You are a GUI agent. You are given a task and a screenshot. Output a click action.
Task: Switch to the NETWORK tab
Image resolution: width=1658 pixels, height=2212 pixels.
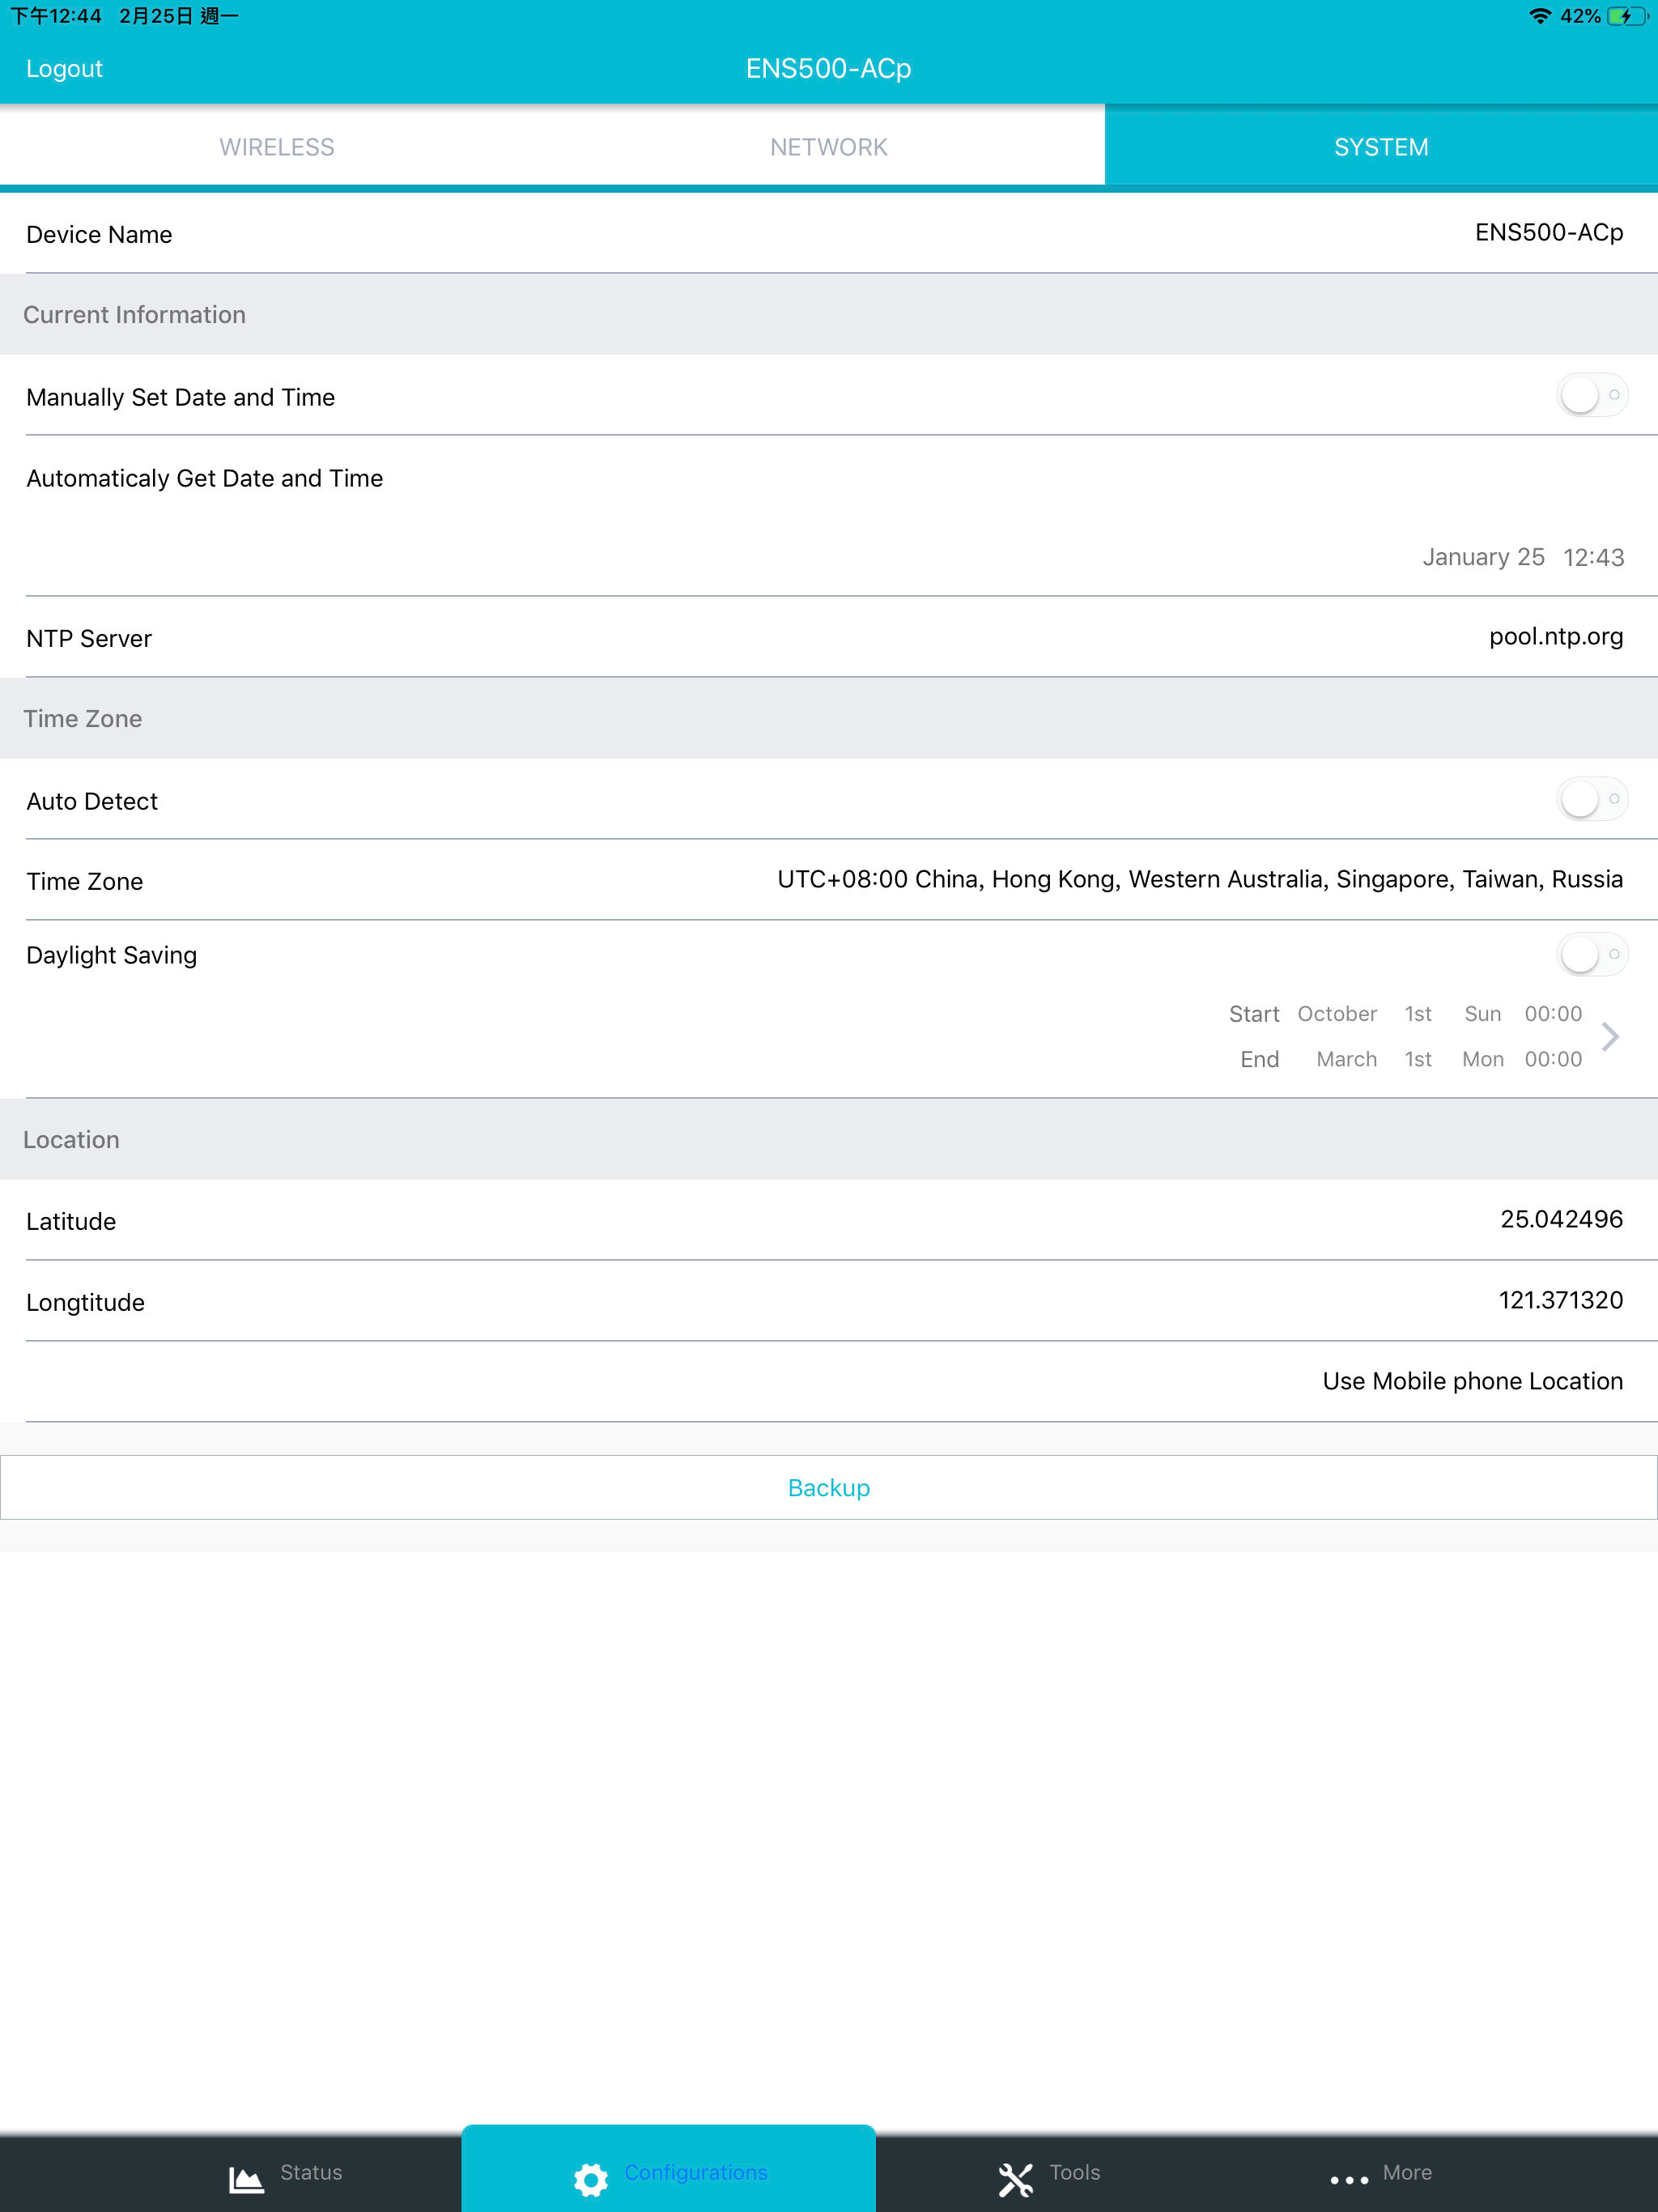[829, 147]
